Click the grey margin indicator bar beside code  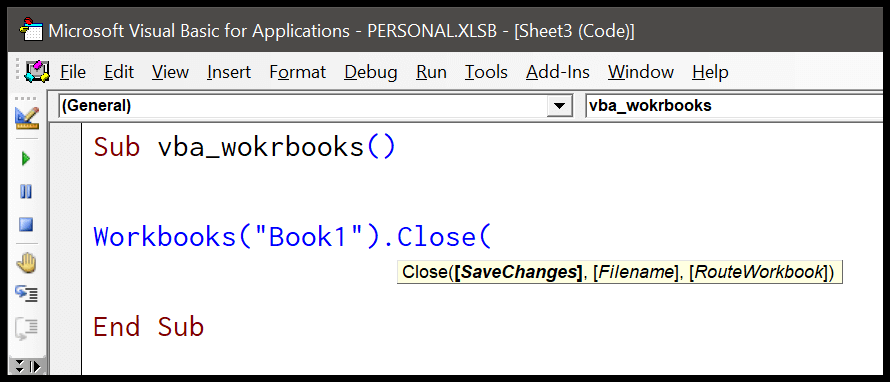[x=66, y=248]
